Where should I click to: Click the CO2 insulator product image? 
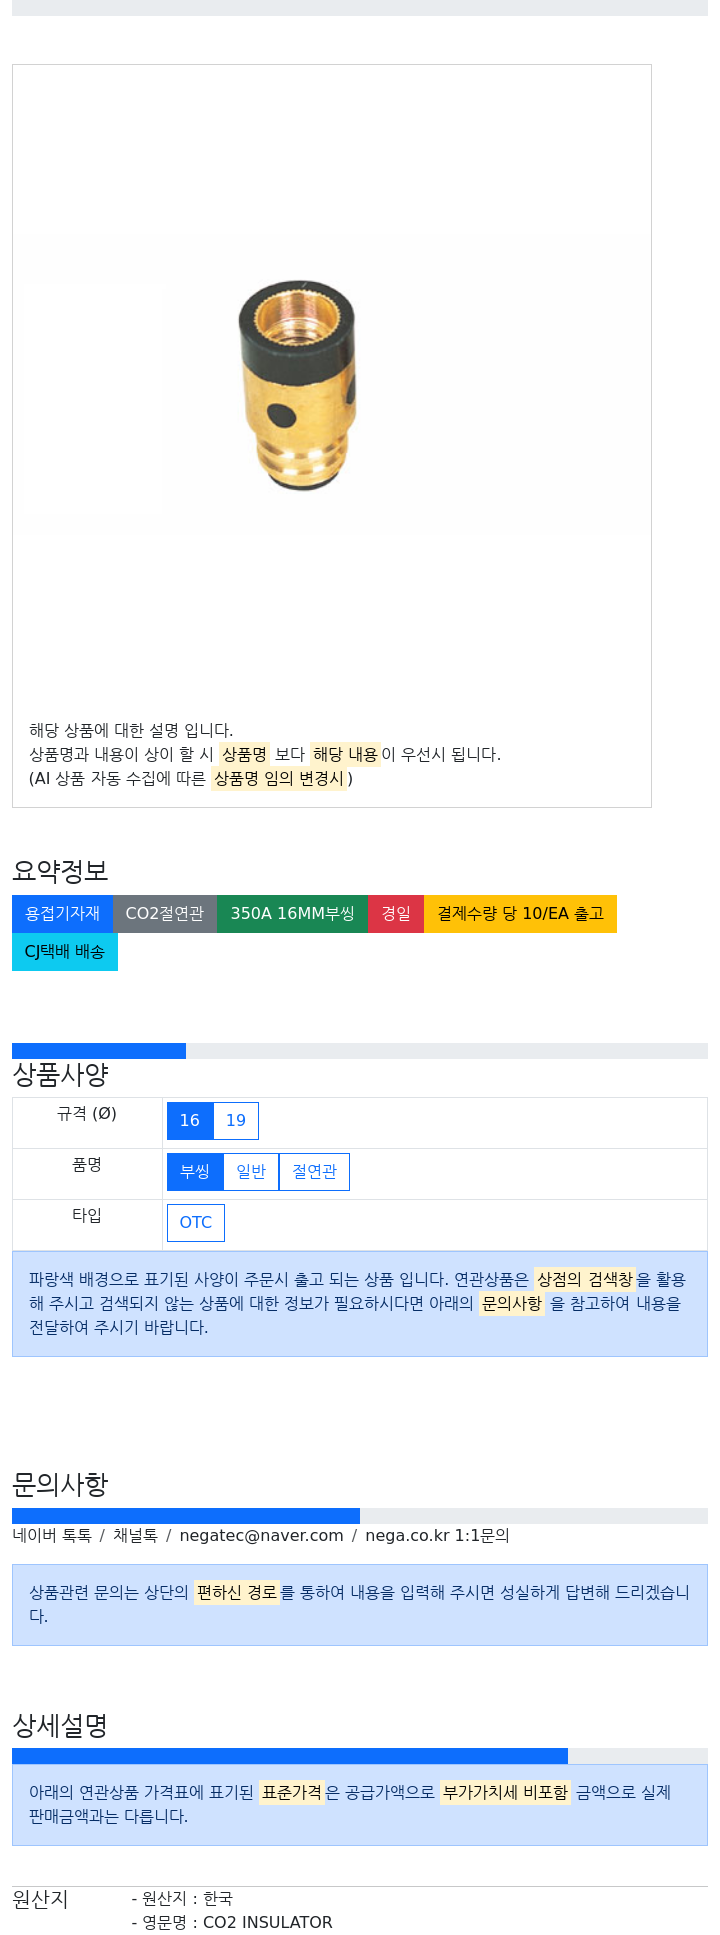pyautogui.click(x=299, y=386)
